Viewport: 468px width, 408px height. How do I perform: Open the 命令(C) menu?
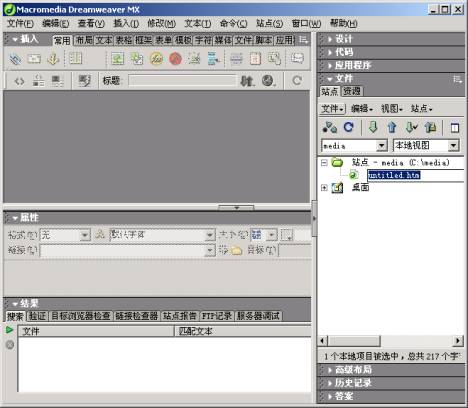click(233, 24)
